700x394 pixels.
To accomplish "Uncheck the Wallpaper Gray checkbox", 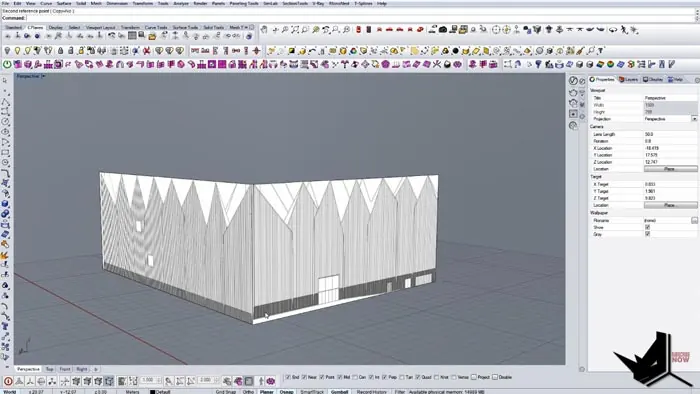I will tap(647, 234).
